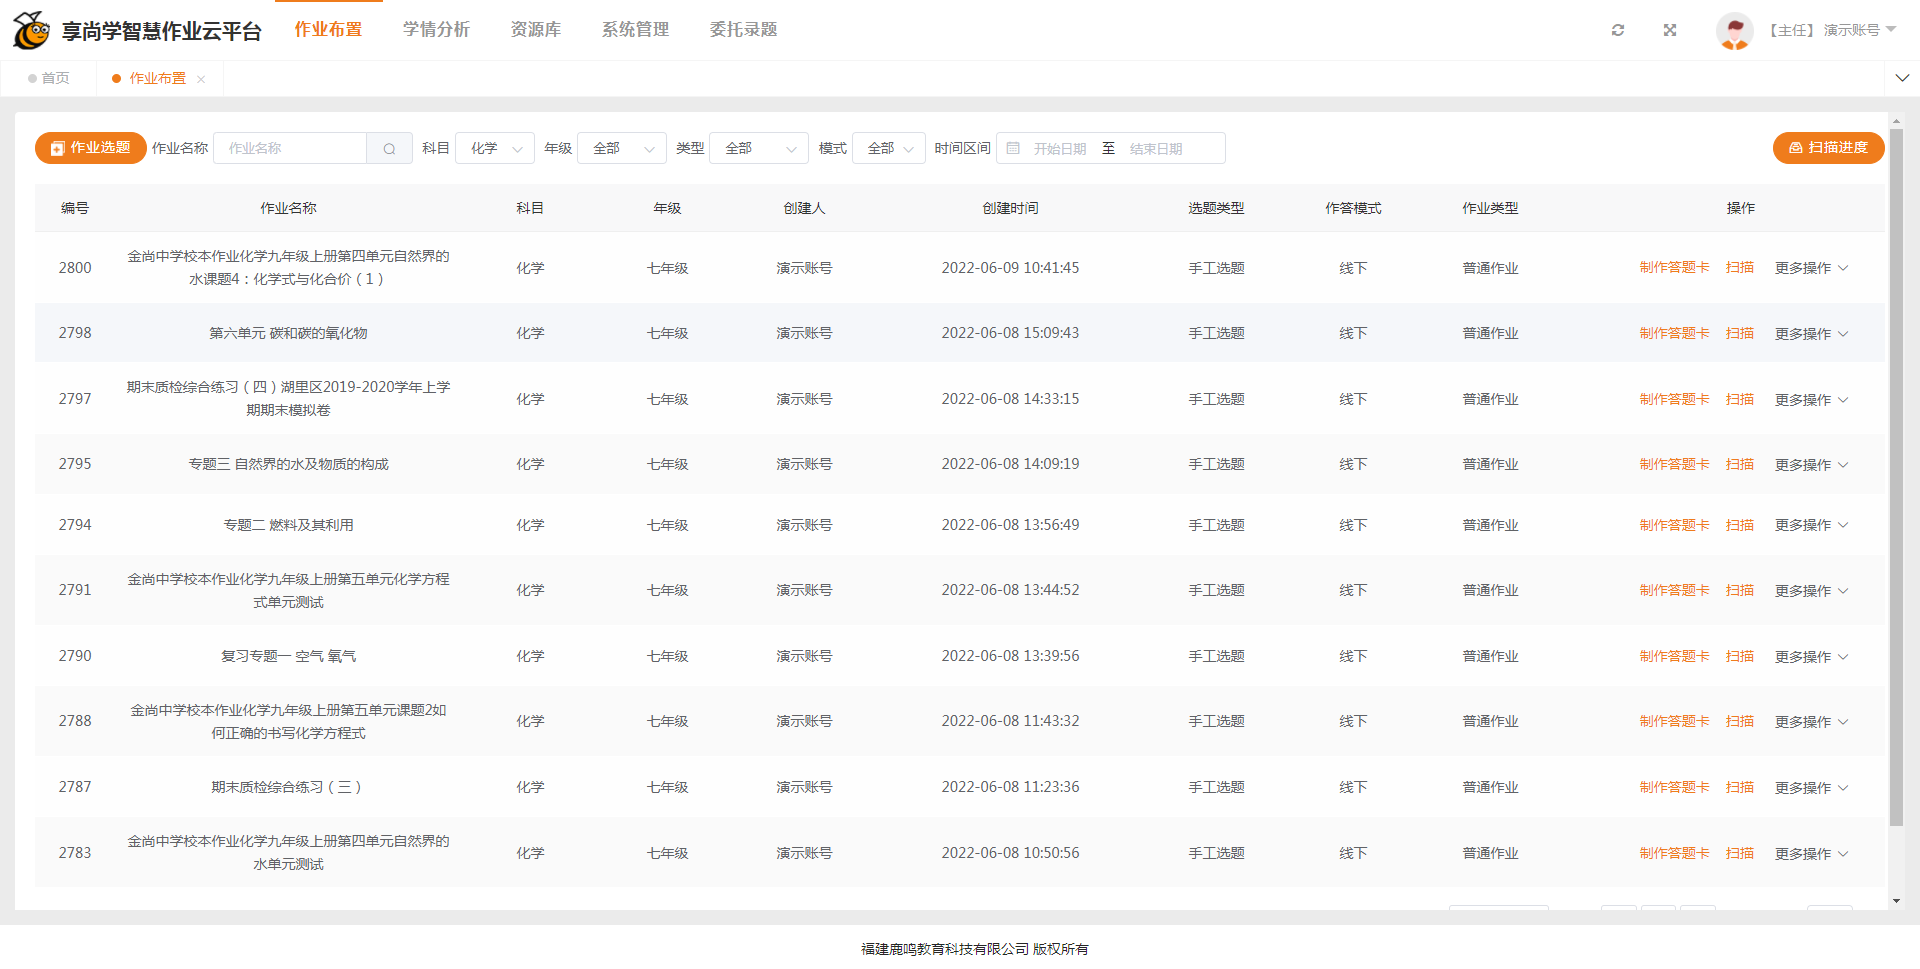Click the platform owl logo

[x=31, y=31]
